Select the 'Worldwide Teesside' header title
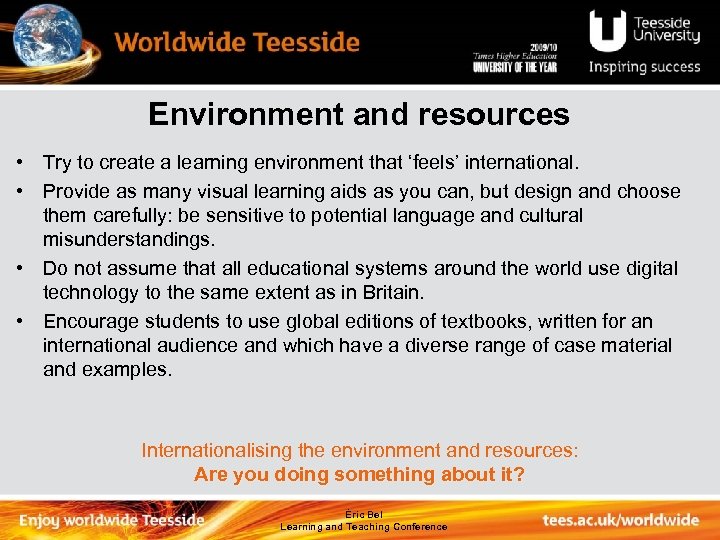 pyautogui.click(x=236, y=42)
